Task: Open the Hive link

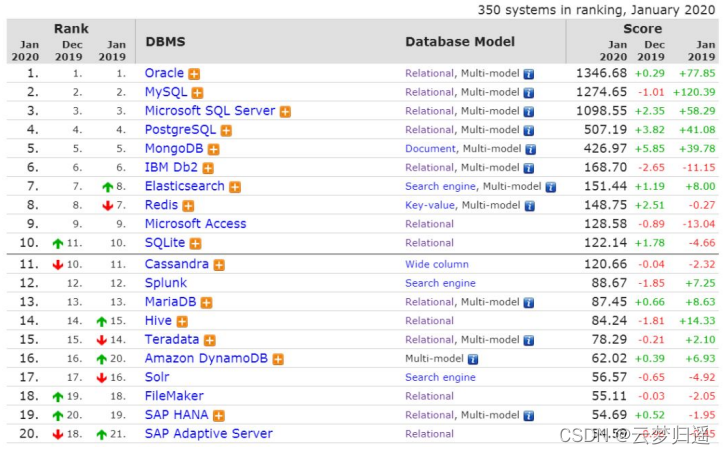Action: tap(158, 320)
